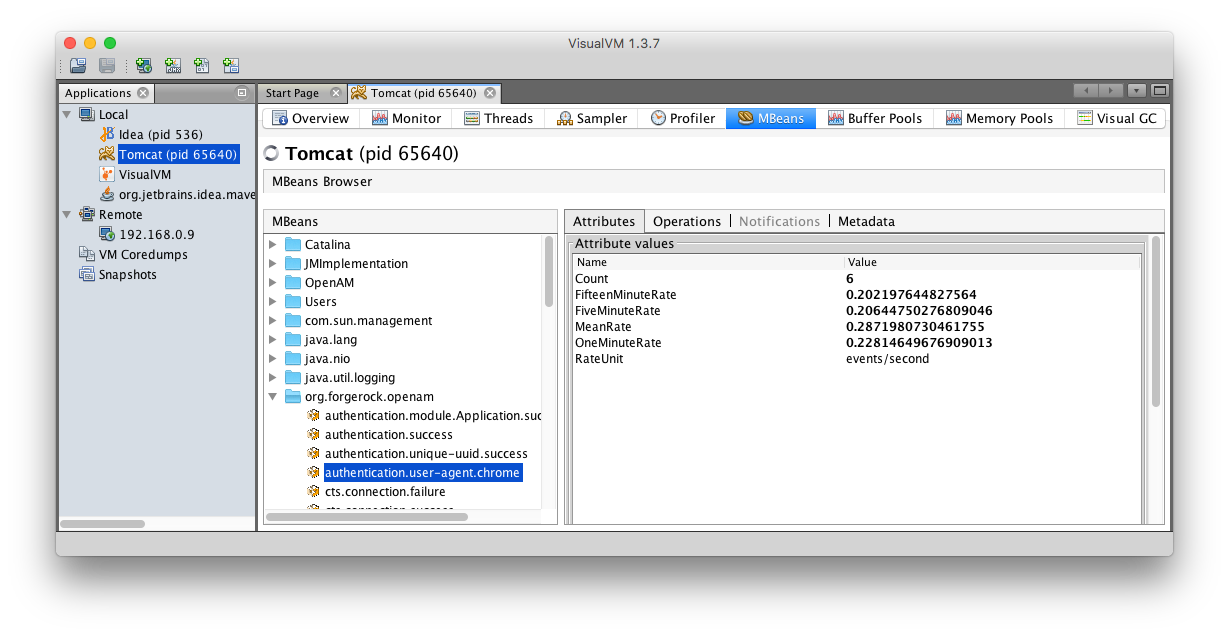Close the Tomcat (pid 65640) tab
The height and width of the screenshot is (636, 1229).
[x=490, y=93]
